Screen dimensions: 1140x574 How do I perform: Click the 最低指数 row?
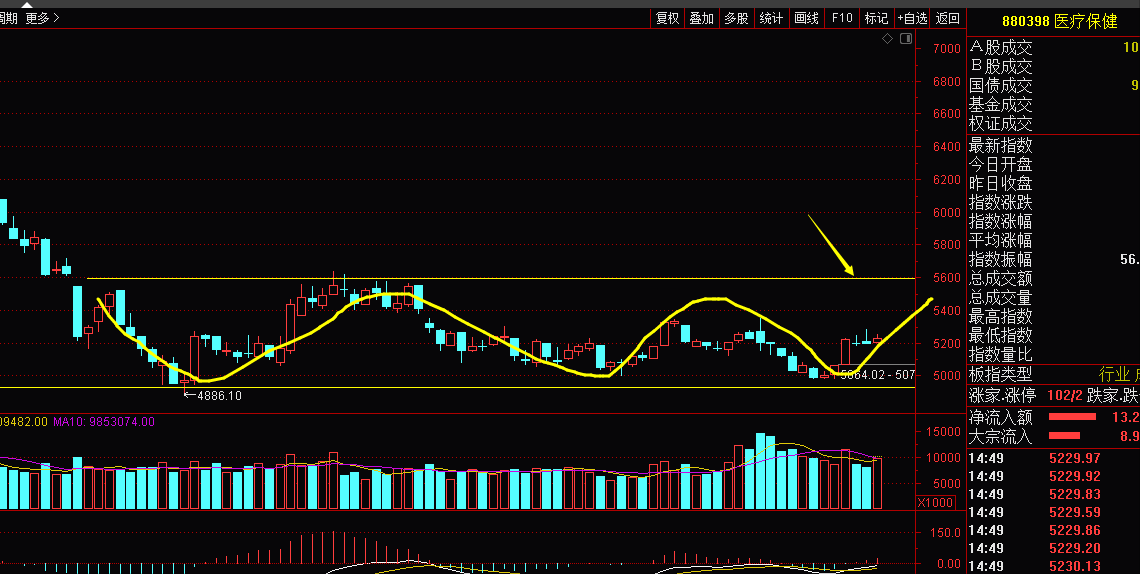coord(1053,335)
